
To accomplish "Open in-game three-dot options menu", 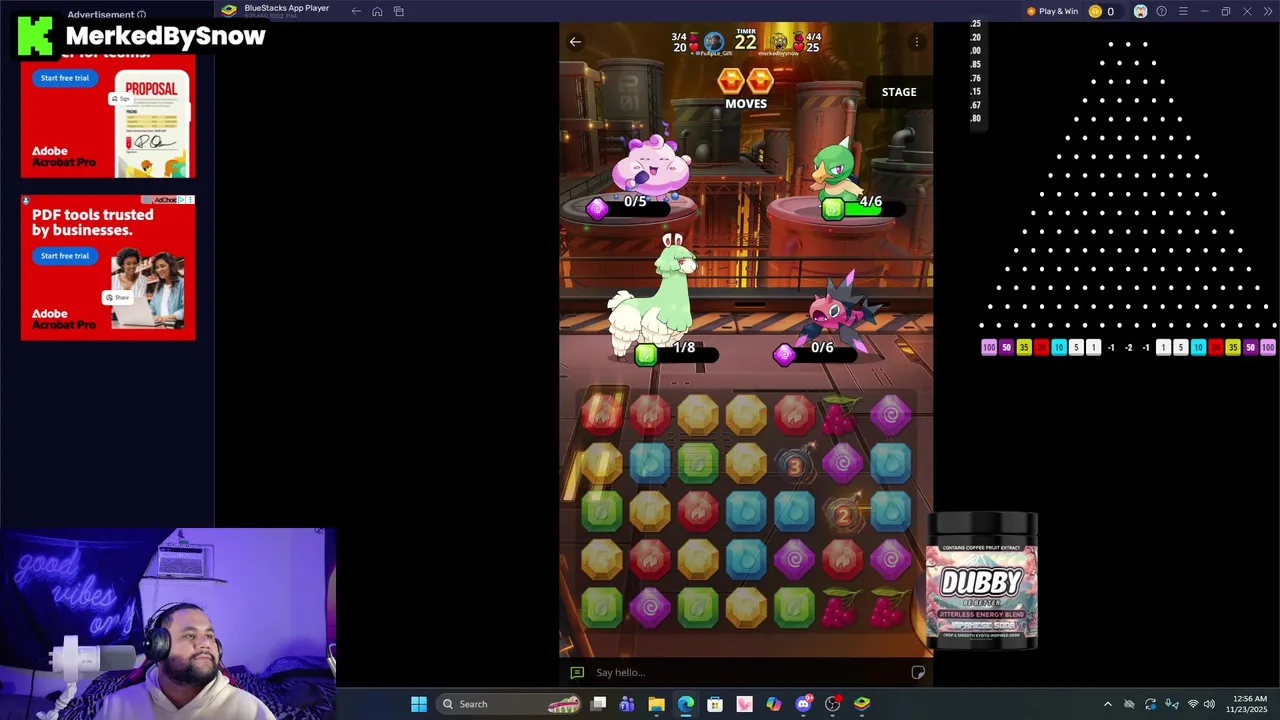I will (x=917, y=42).
